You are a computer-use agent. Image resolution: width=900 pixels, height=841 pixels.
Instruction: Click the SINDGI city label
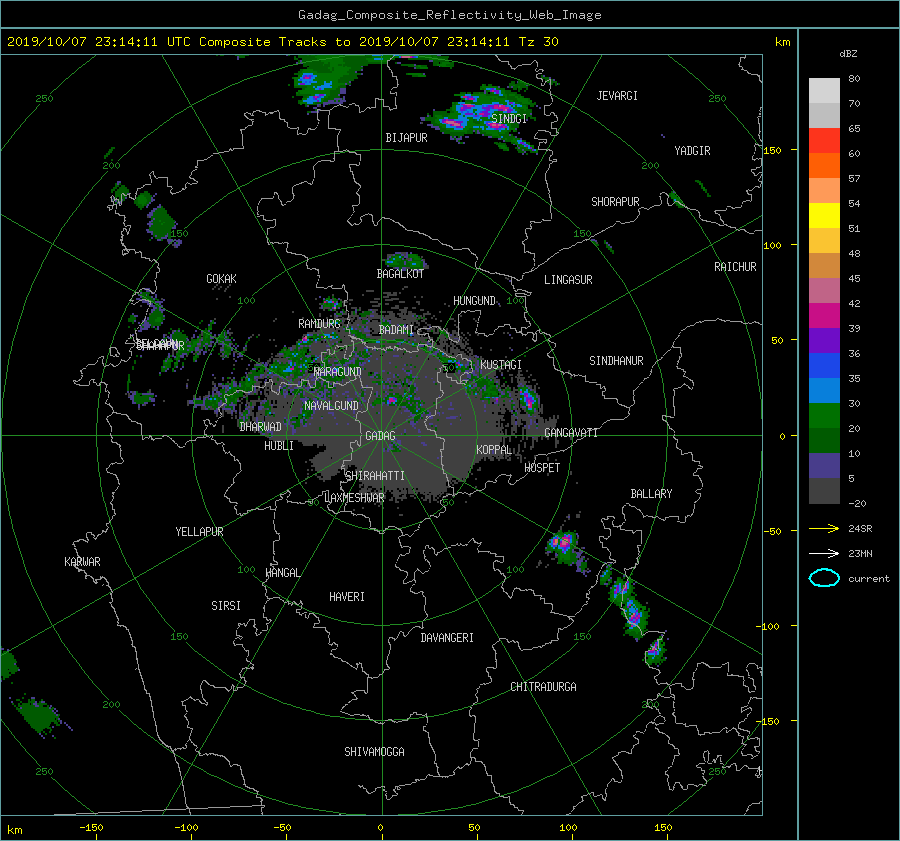pyautogui.click(x=509, y=118)
